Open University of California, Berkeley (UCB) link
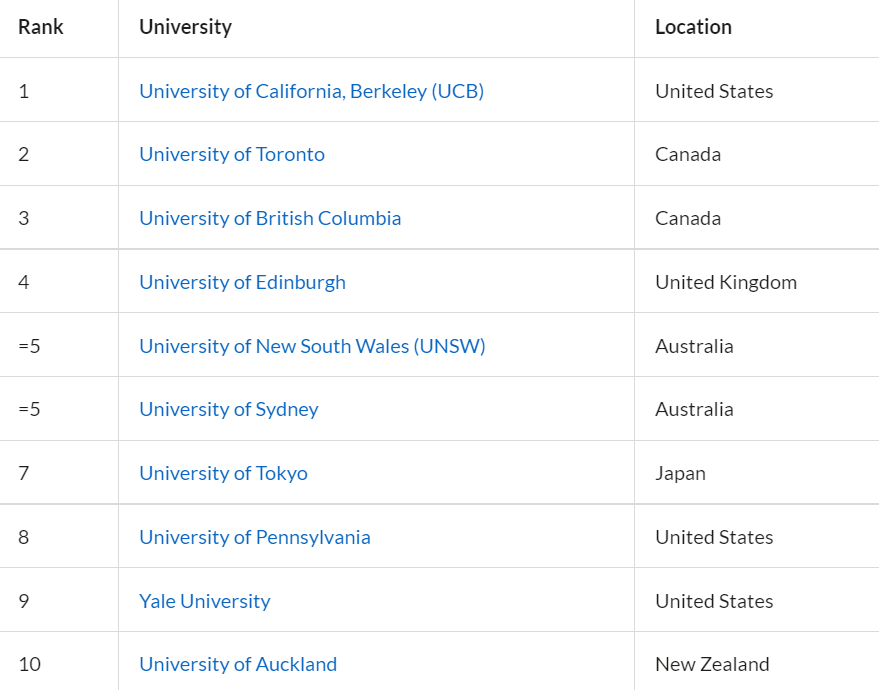 (311, 91)
